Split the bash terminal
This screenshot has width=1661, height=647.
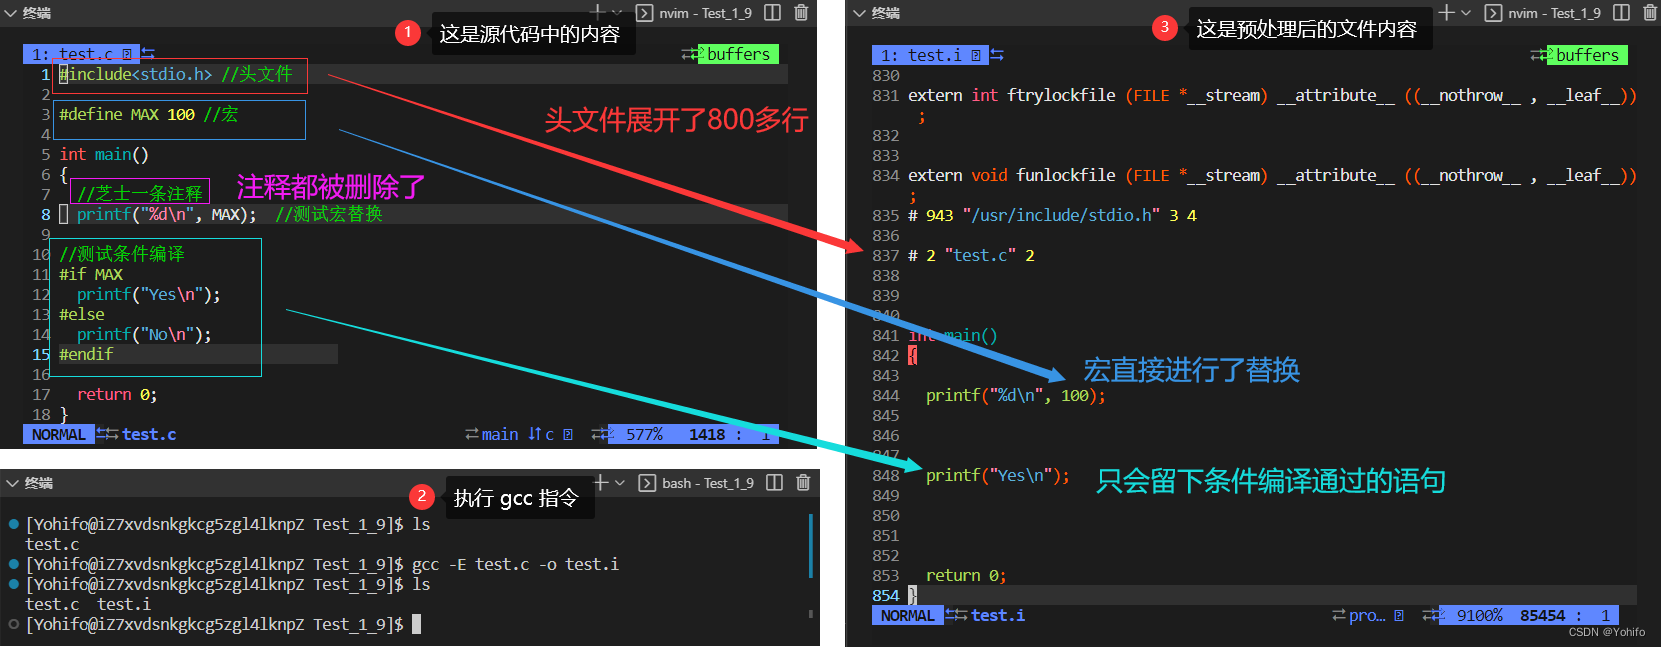tap(774, 483)
